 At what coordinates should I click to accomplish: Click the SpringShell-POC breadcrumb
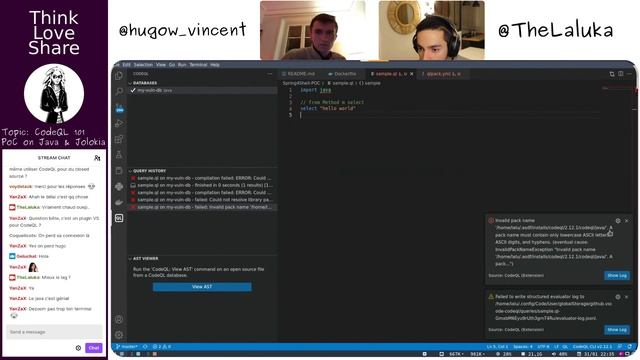pyautogui.click(x=301, y=83)
